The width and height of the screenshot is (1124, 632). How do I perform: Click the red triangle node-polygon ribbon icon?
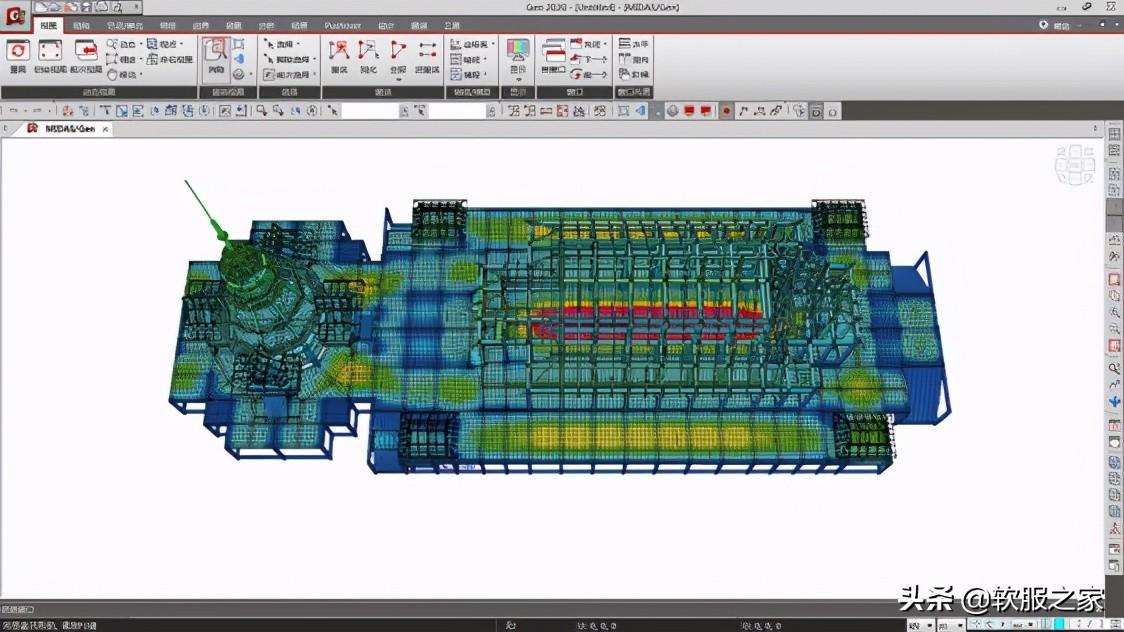tap(398, 49)
